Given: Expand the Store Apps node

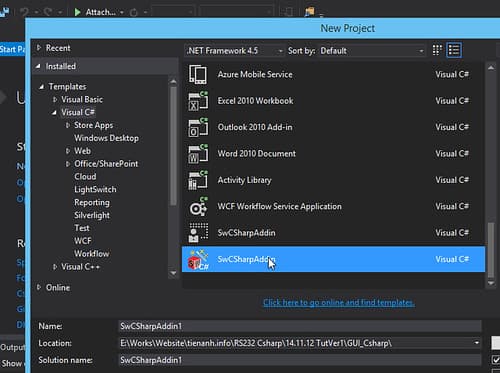Looking at the screenshot, I should coord(68,125).
